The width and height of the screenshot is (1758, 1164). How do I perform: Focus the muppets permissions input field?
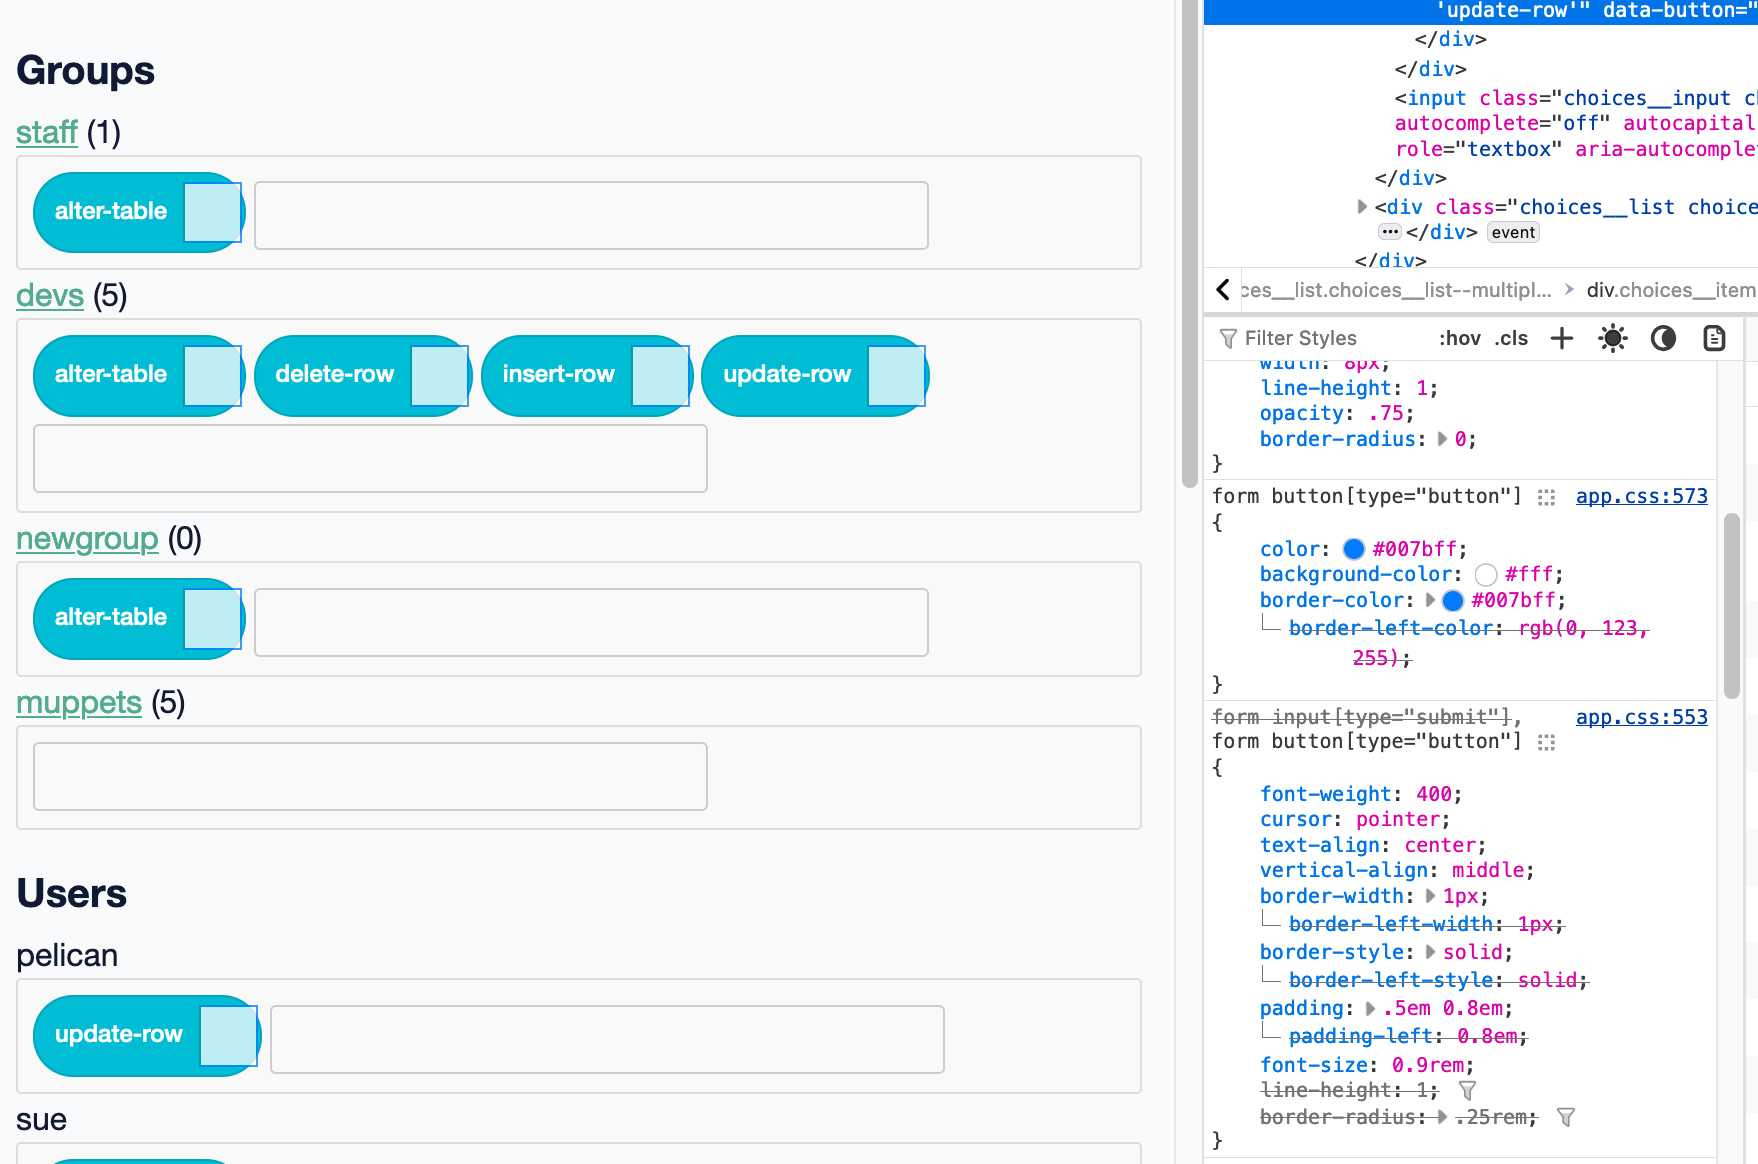[x=370, y=776]
